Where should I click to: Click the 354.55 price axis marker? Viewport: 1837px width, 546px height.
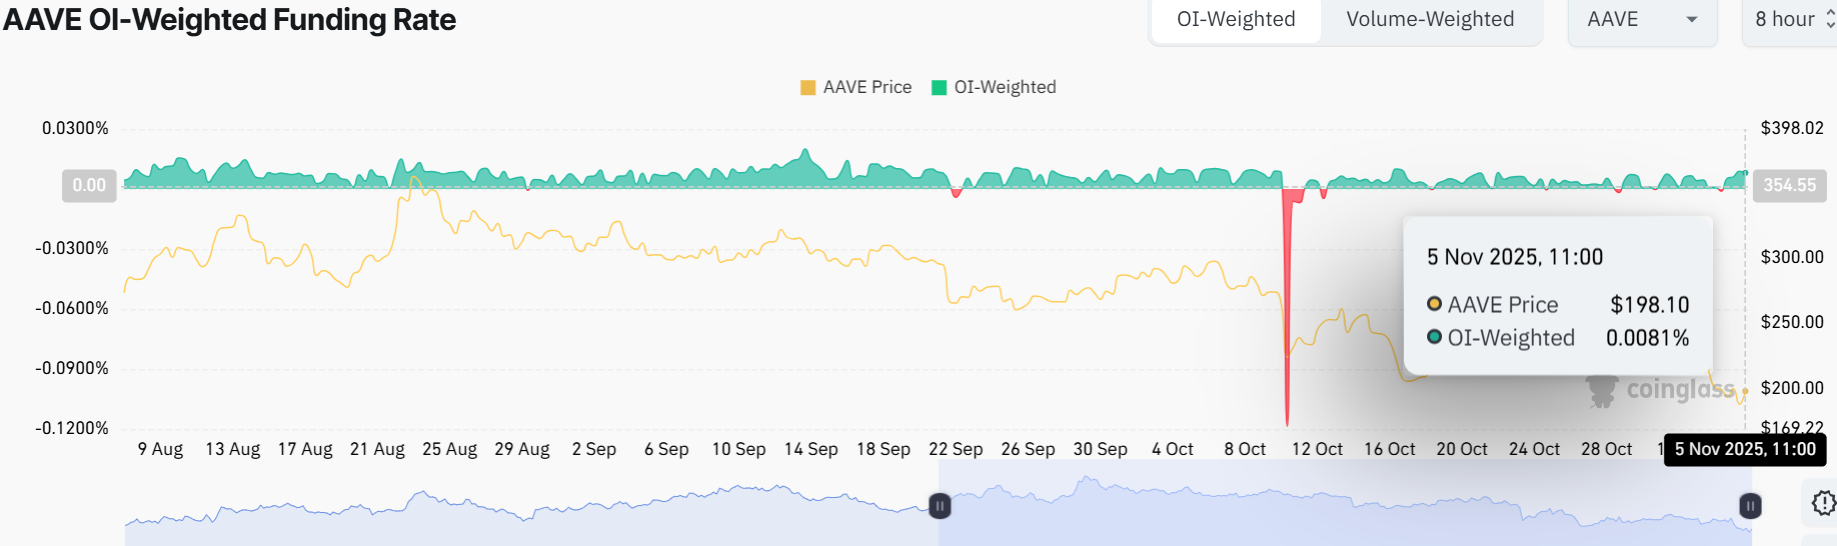1789,185
